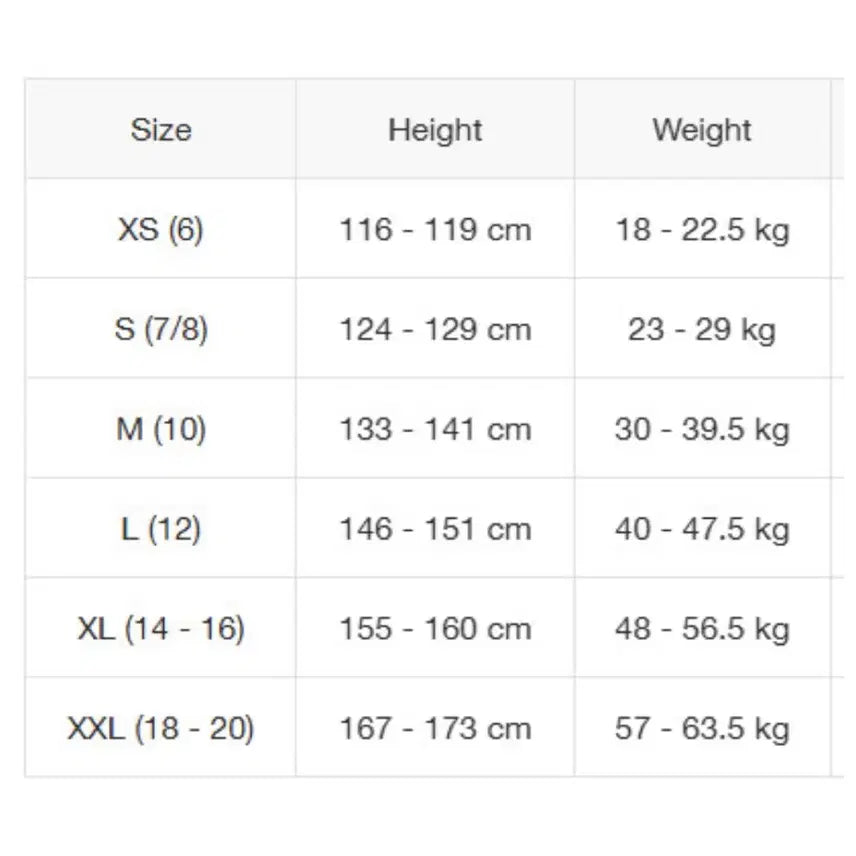Click the 18 - 22.5 kg weight cell
856x856 pixels.
click(x=702, y=230)
